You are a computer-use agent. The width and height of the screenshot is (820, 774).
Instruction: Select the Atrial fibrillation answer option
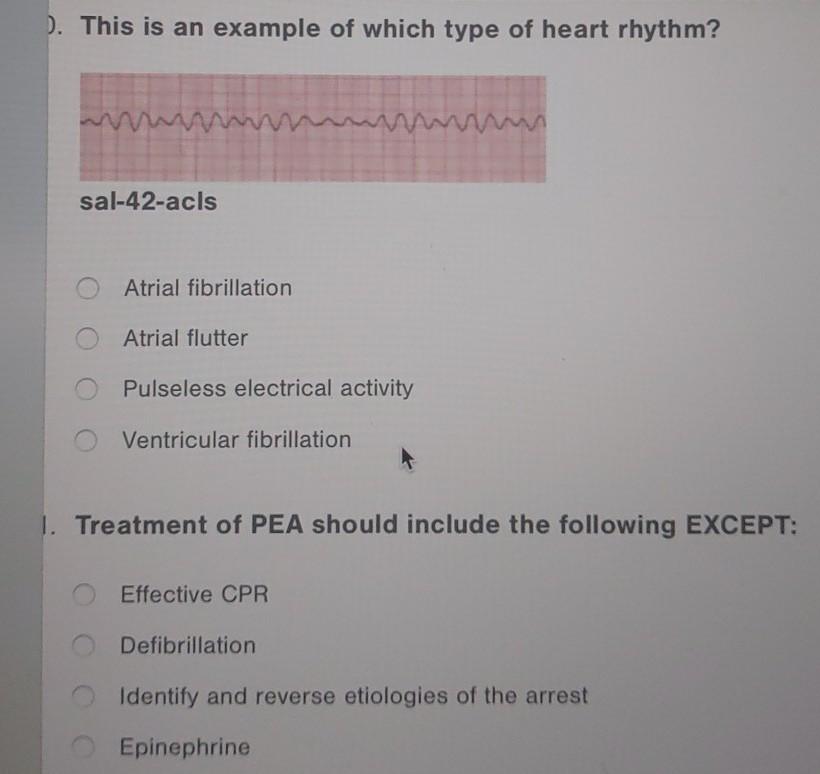coord(87,288)
